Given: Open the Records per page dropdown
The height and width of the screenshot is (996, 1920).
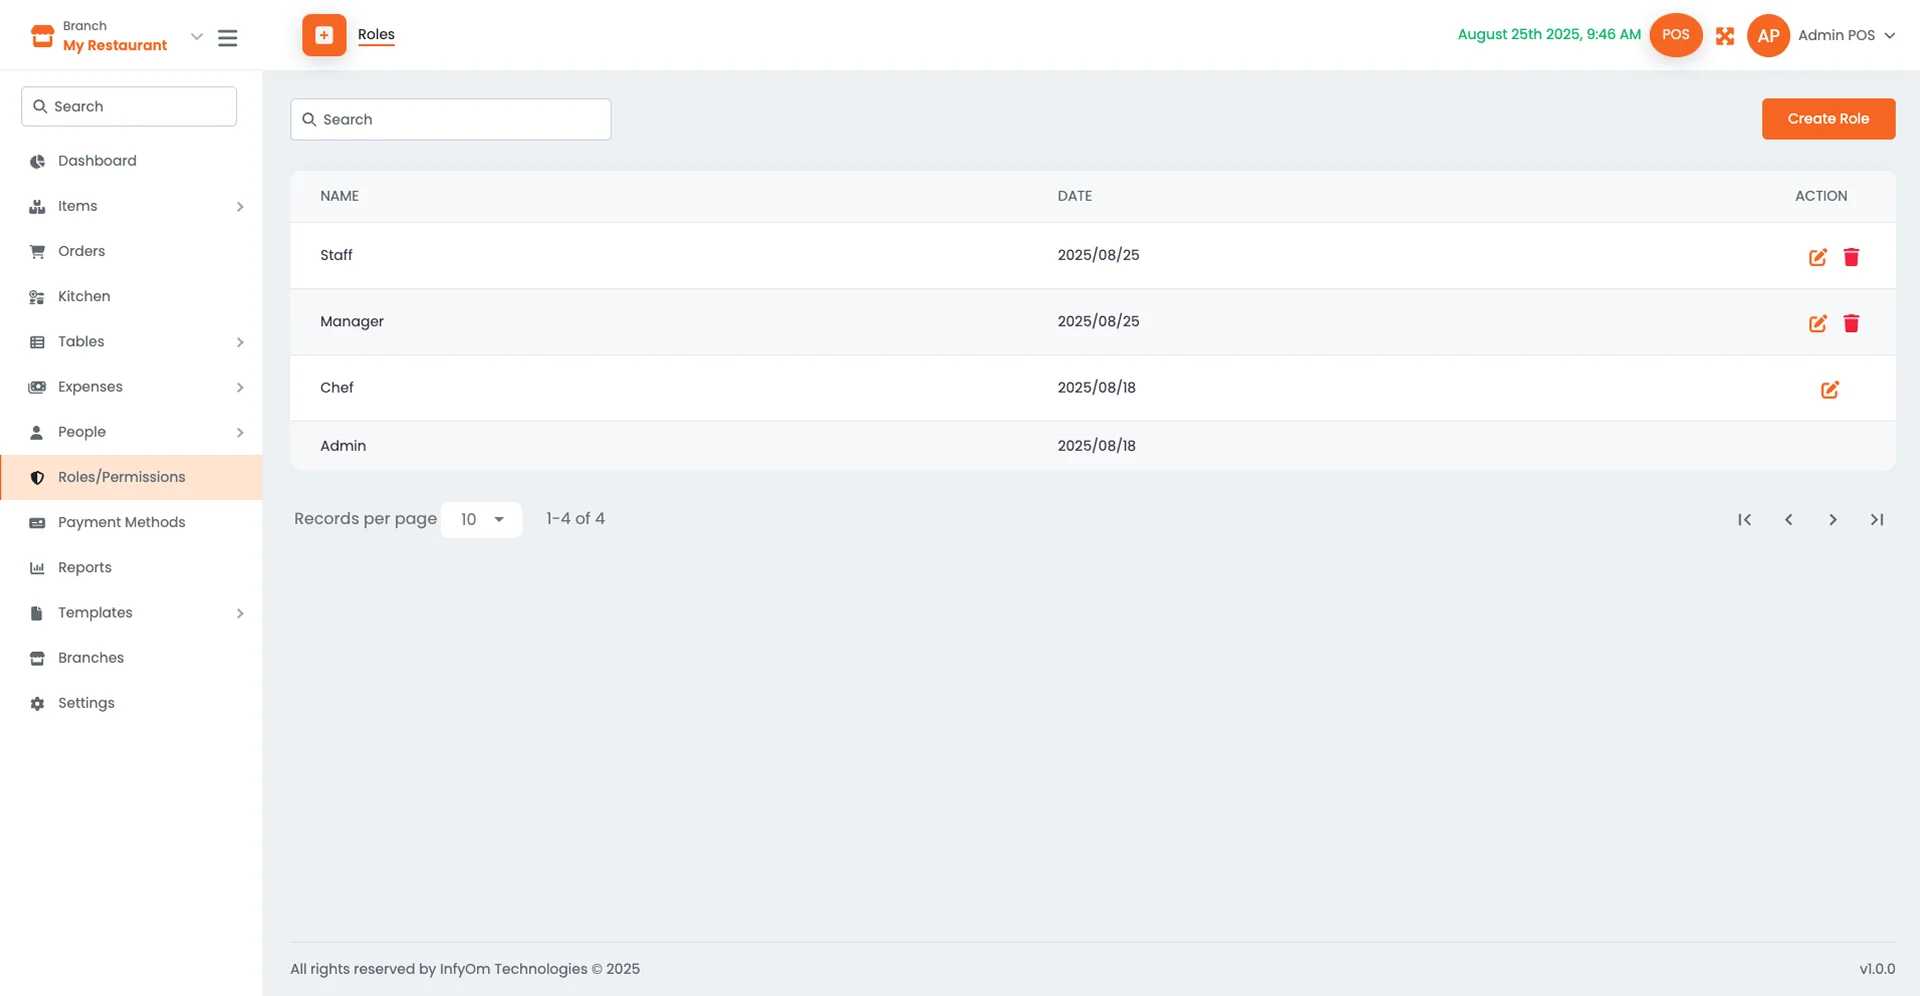Looking at the screenshot, I should pyautogui.click(x=481, y=520).
